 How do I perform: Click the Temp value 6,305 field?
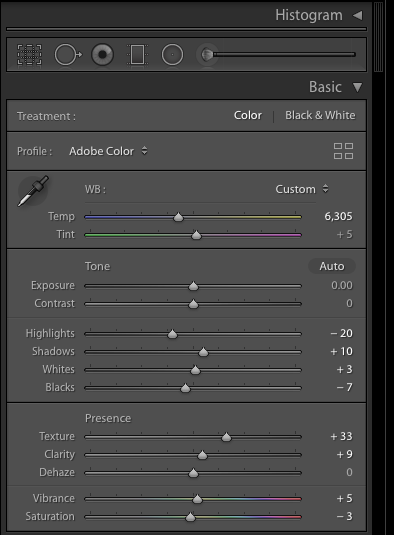[338, 216]
